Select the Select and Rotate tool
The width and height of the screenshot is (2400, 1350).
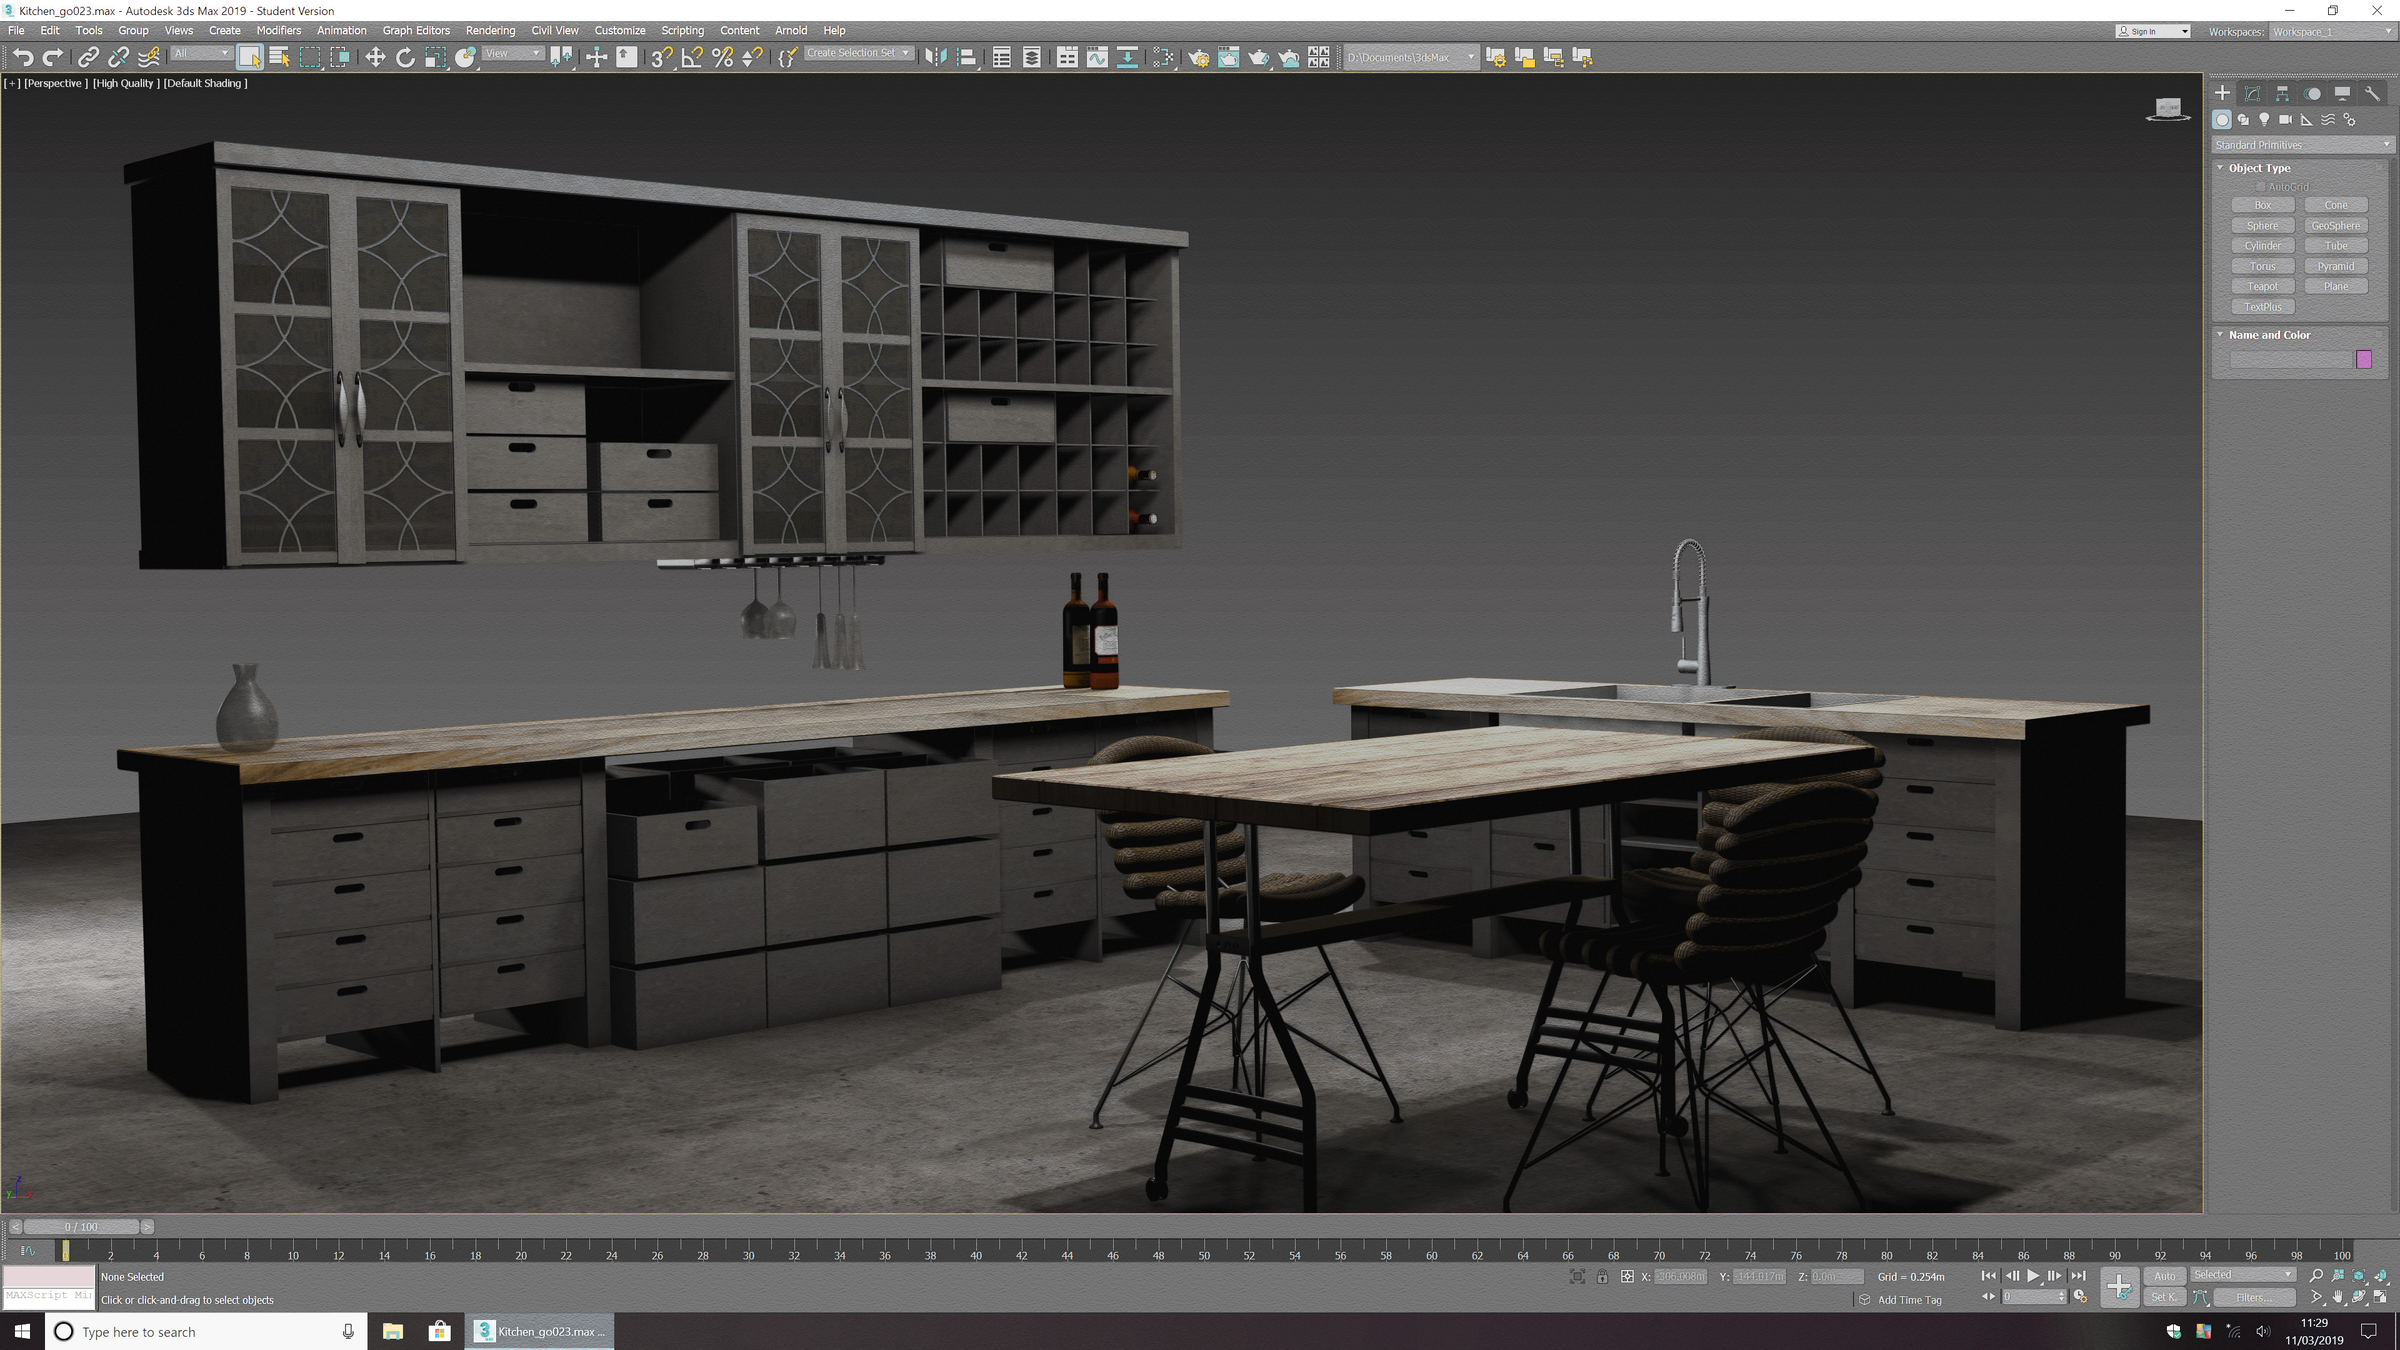405,57
